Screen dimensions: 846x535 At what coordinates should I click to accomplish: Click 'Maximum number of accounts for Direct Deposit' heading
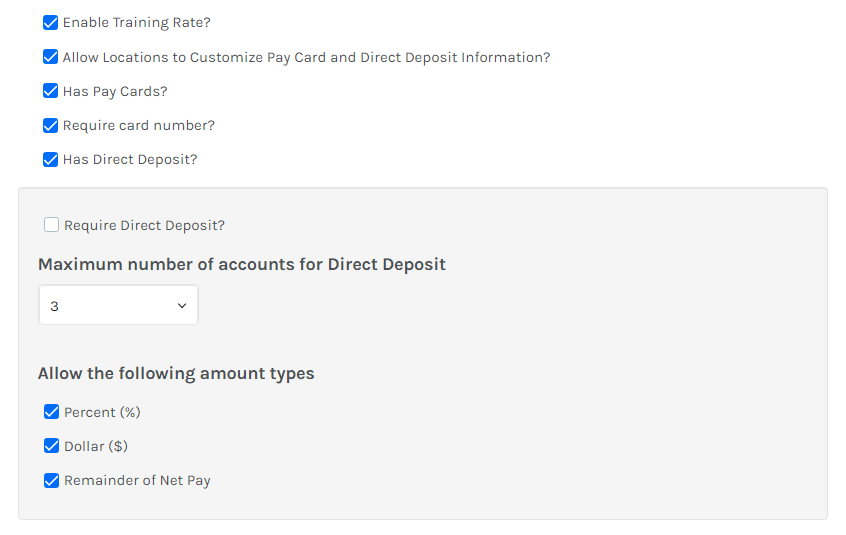coord(242,265)
